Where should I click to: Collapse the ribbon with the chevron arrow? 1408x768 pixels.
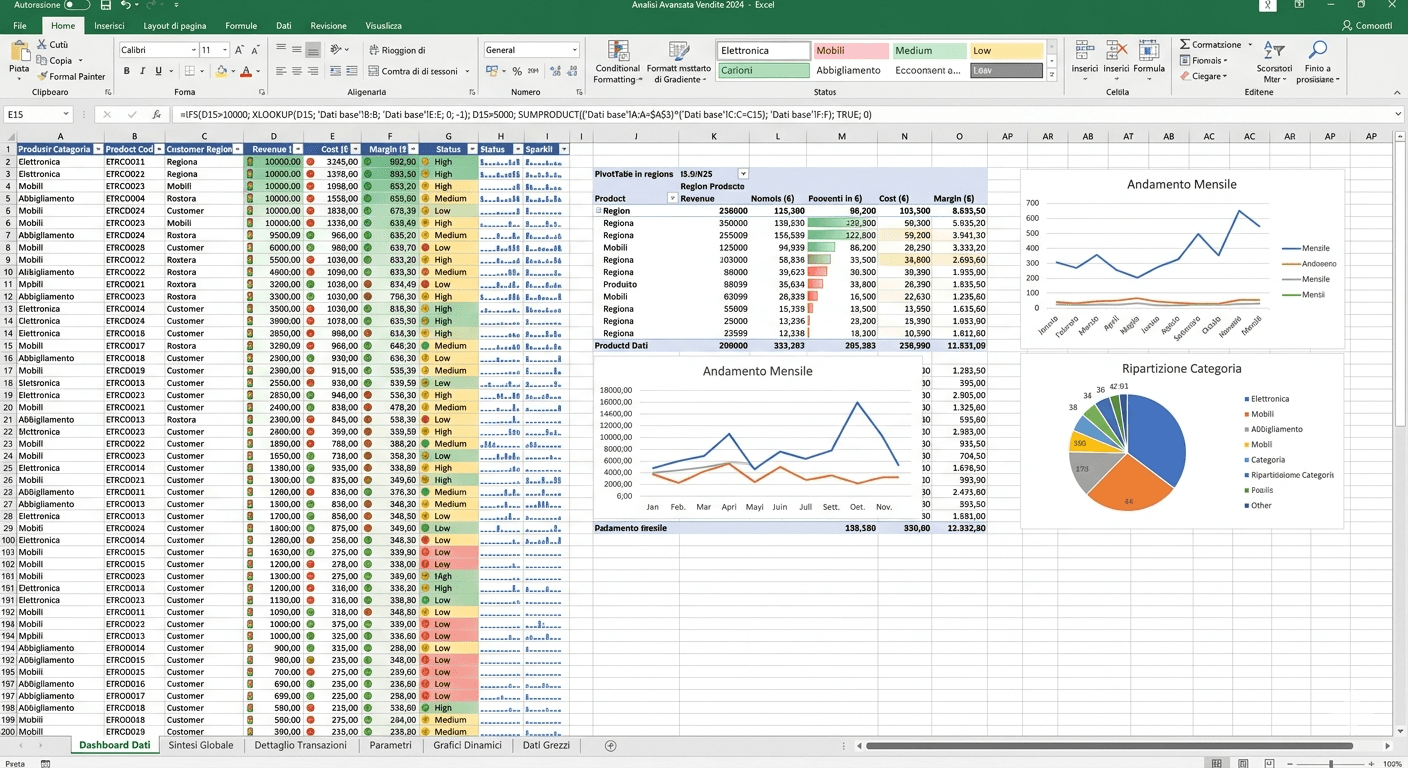point(1396,94)
